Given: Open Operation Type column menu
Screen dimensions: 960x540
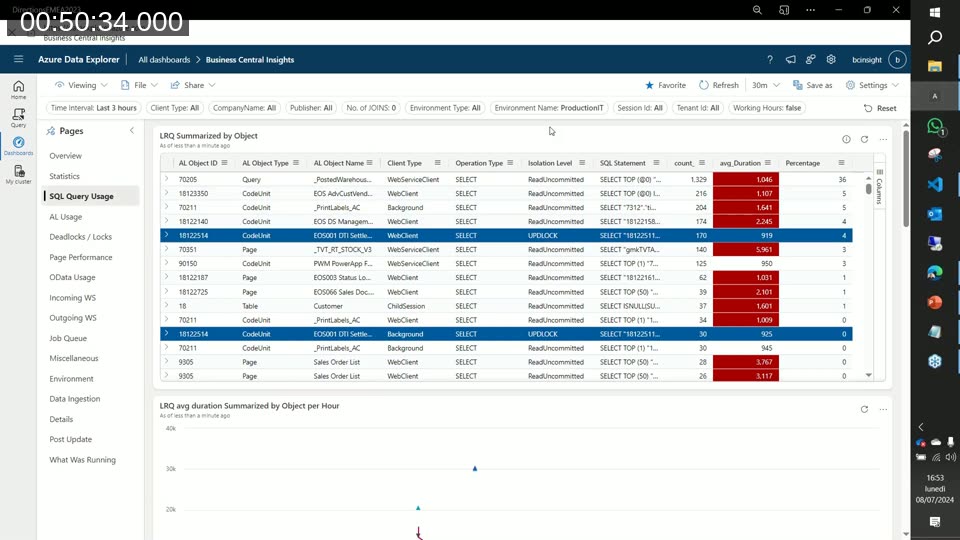Looking at the screenshot, I should (x=510, y=163).
